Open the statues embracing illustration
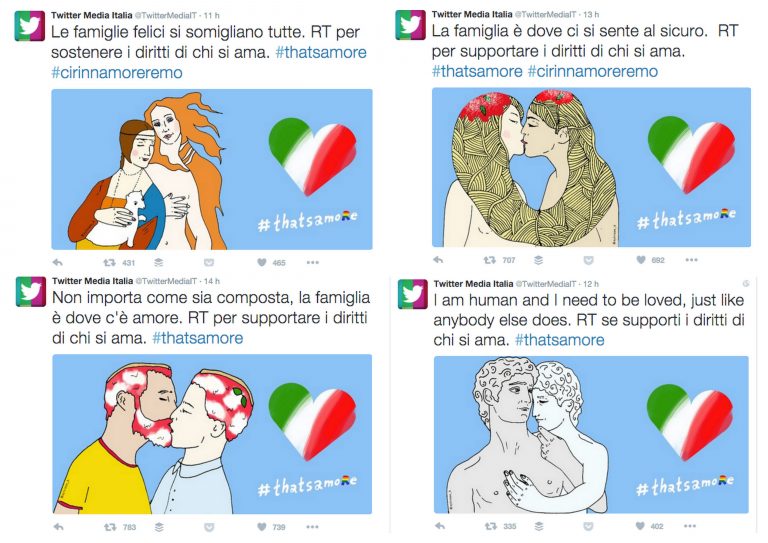The width and height of the screenshot is (768, 543). tap(591, 434)
